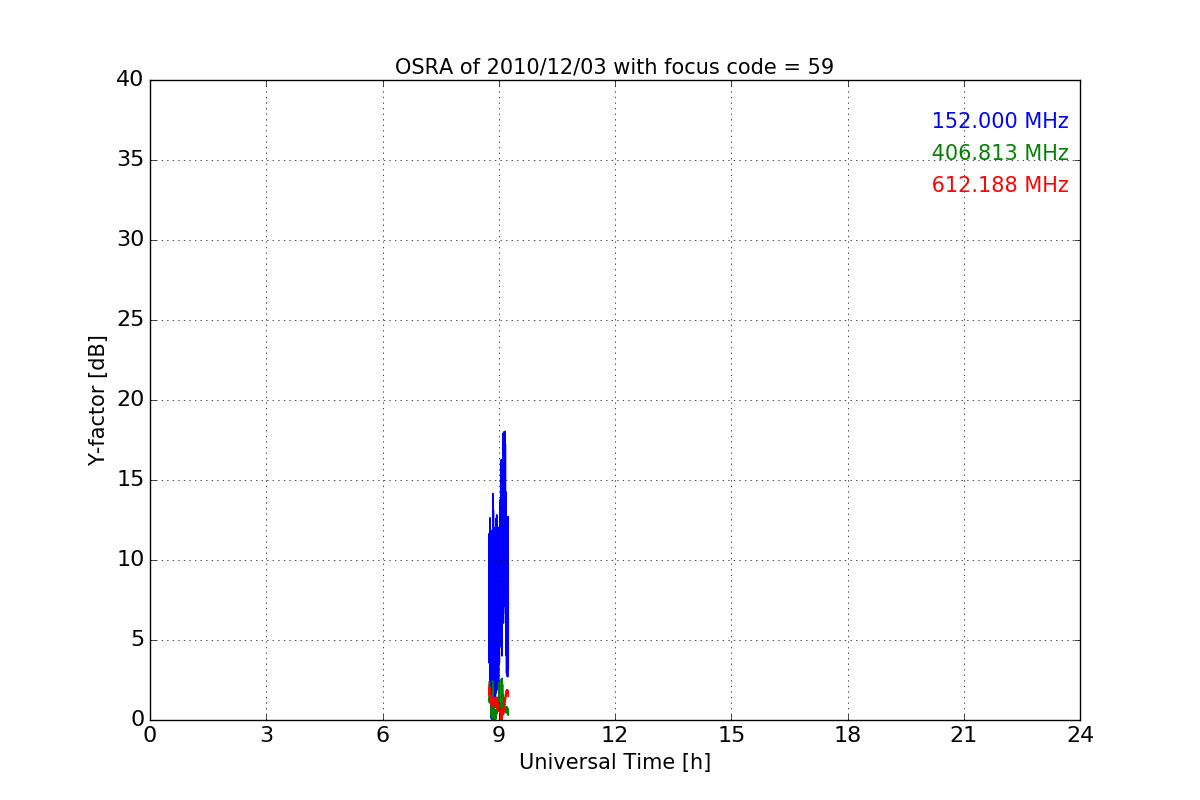
Task: Click the x-axis tick label 15
Action: (731, 735)
